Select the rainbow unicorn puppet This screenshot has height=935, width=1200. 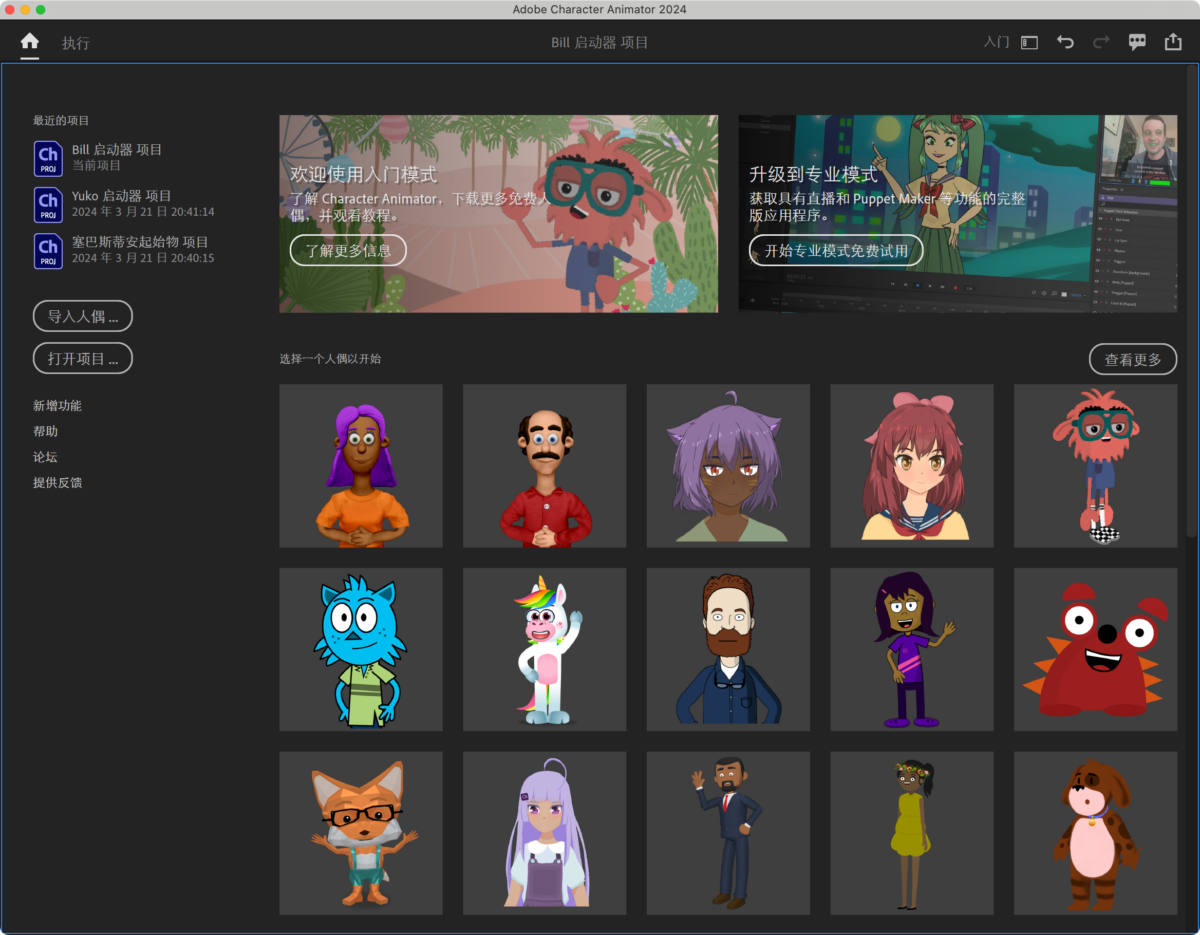(545, 650)
